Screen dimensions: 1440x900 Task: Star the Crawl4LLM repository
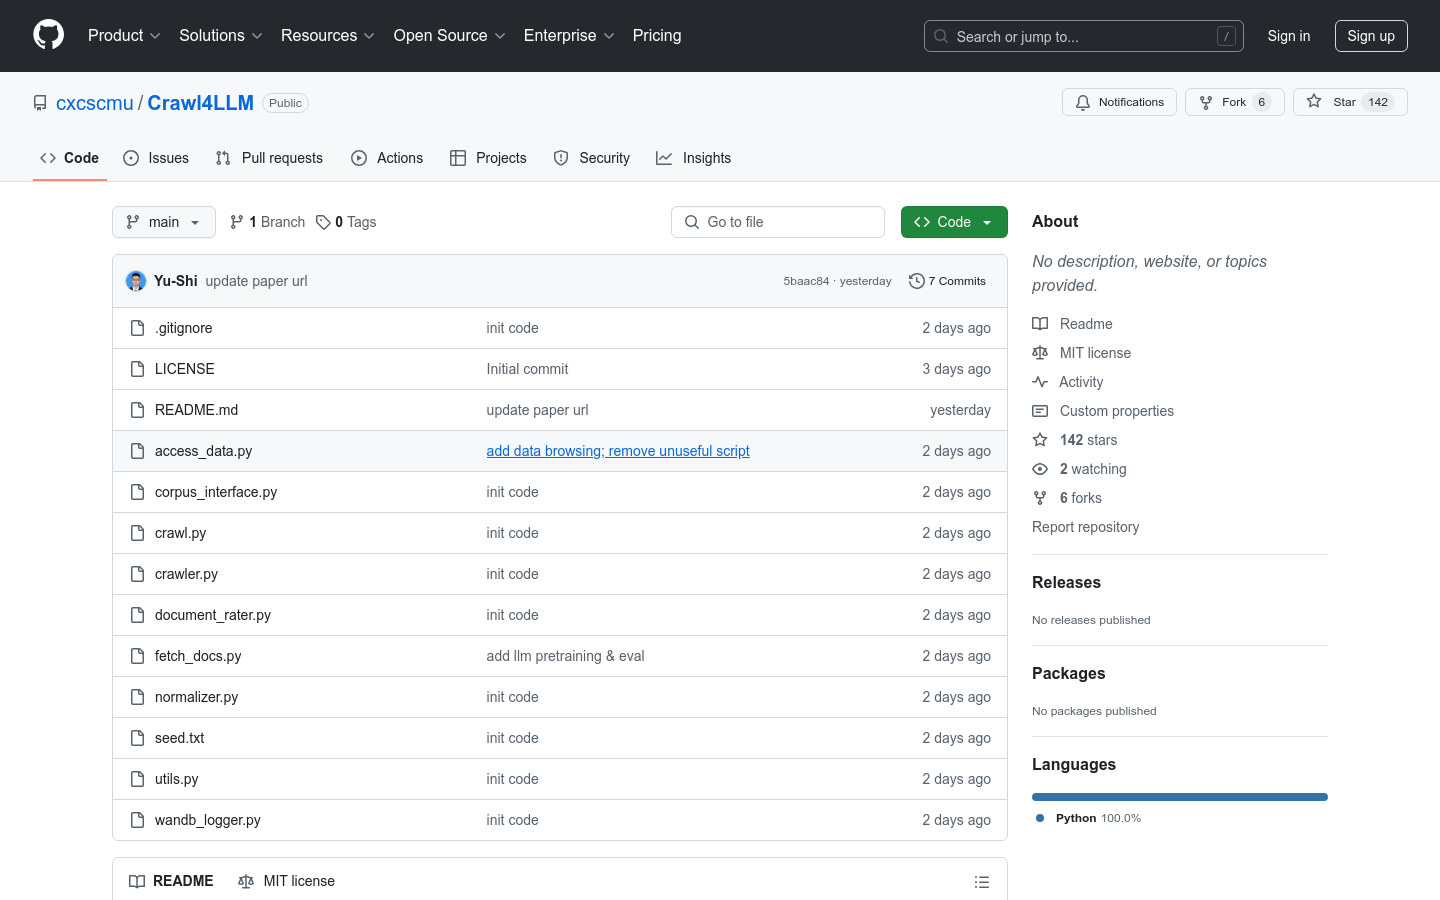[1350, 102]
